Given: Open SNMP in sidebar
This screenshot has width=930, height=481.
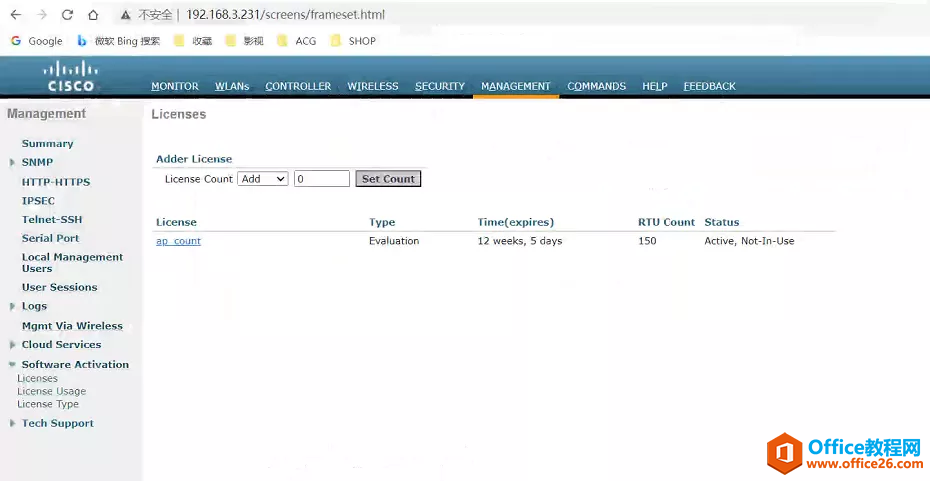Looking at the screenshot, I should 37,162.
